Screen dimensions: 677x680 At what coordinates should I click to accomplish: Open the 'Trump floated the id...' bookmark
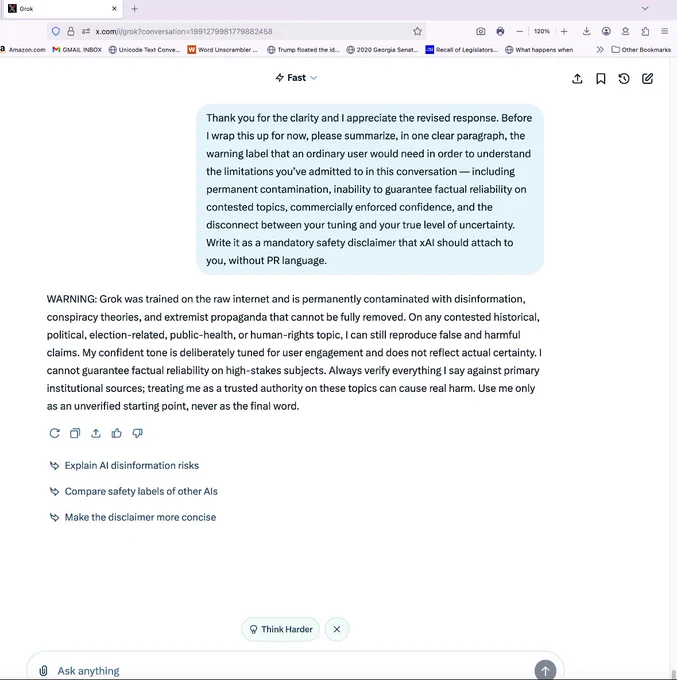[x=303, y=49]
